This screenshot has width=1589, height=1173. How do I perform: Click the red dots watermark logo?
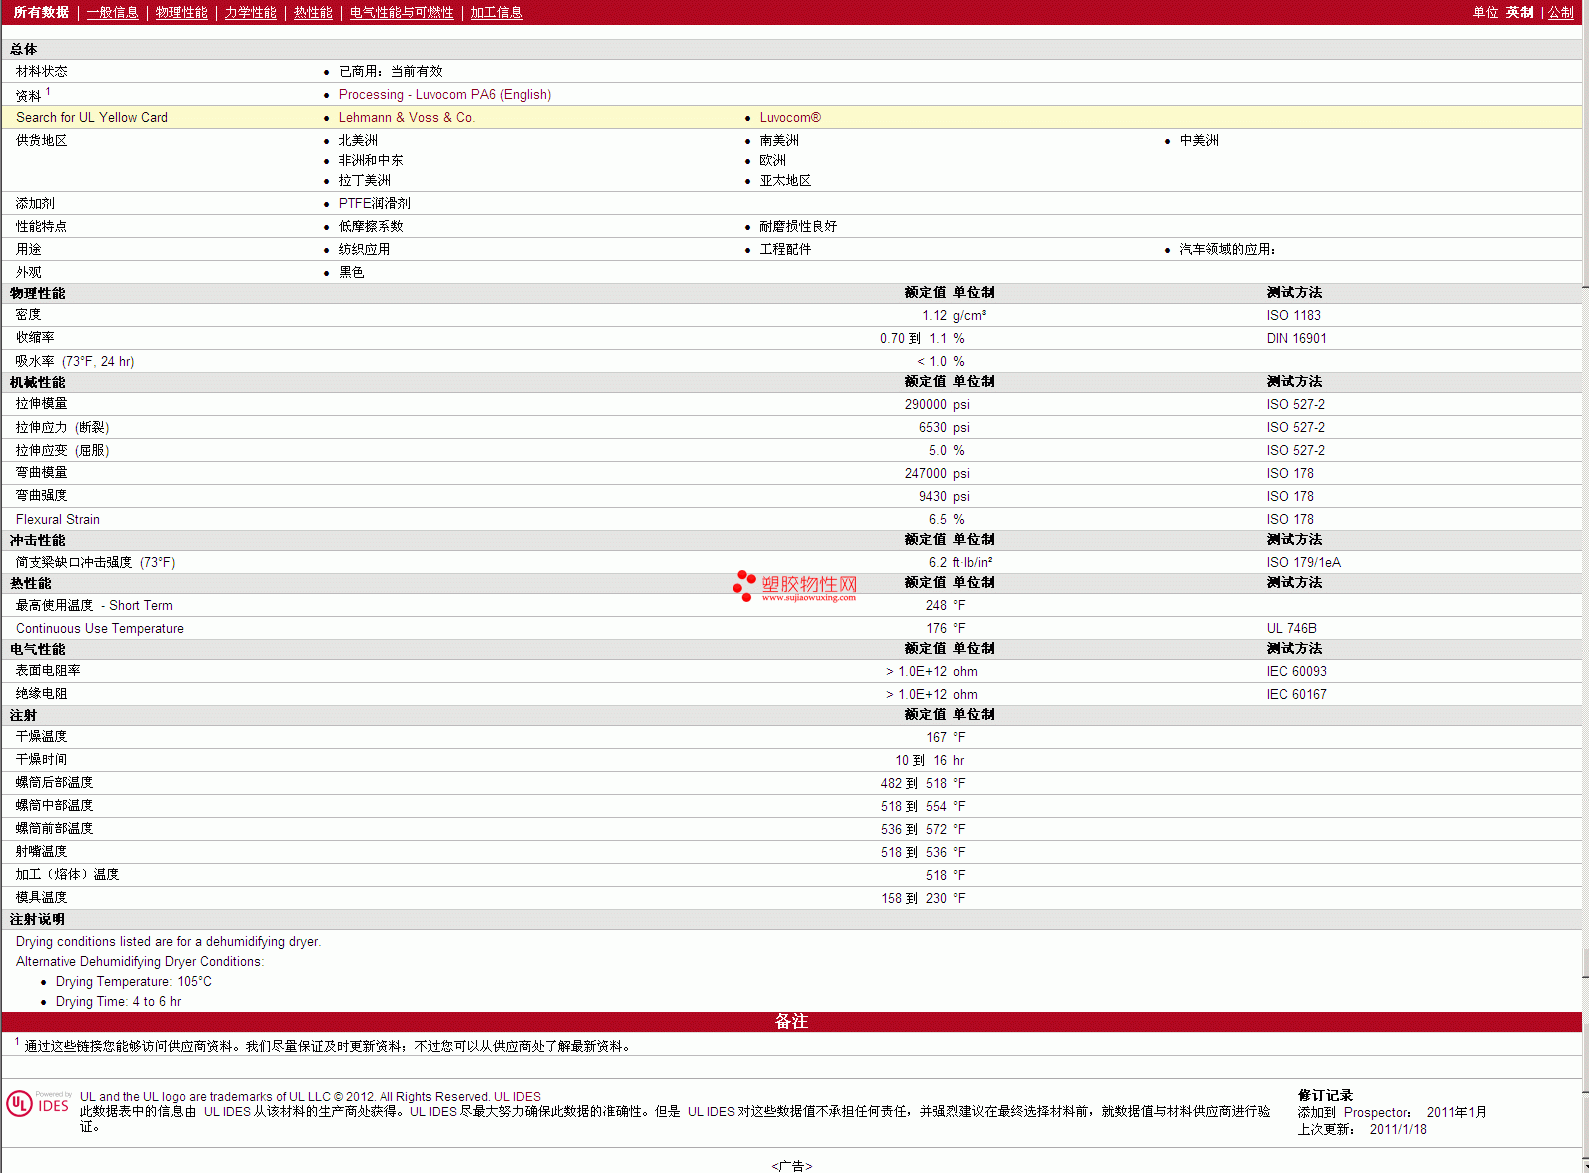[743, 585]
